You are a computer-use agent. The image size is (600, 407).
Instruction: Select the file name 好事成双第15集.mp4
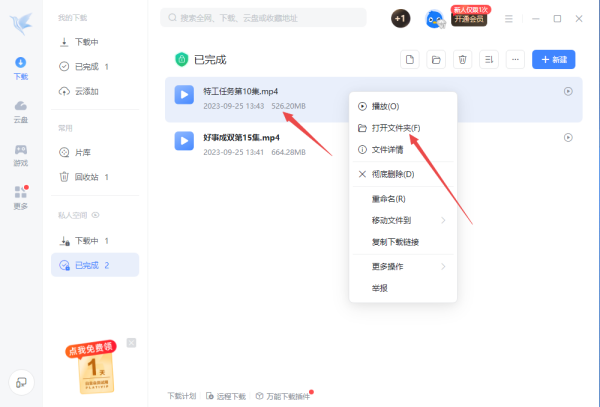241,138
